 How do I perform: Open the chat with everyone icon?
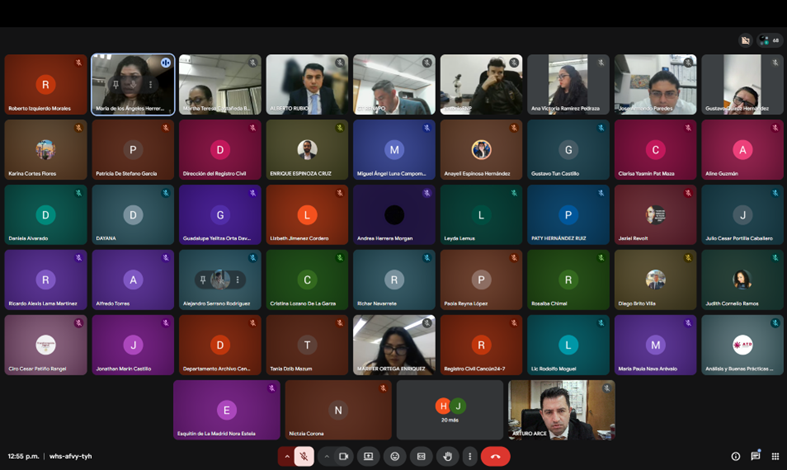tap(755, 456)
